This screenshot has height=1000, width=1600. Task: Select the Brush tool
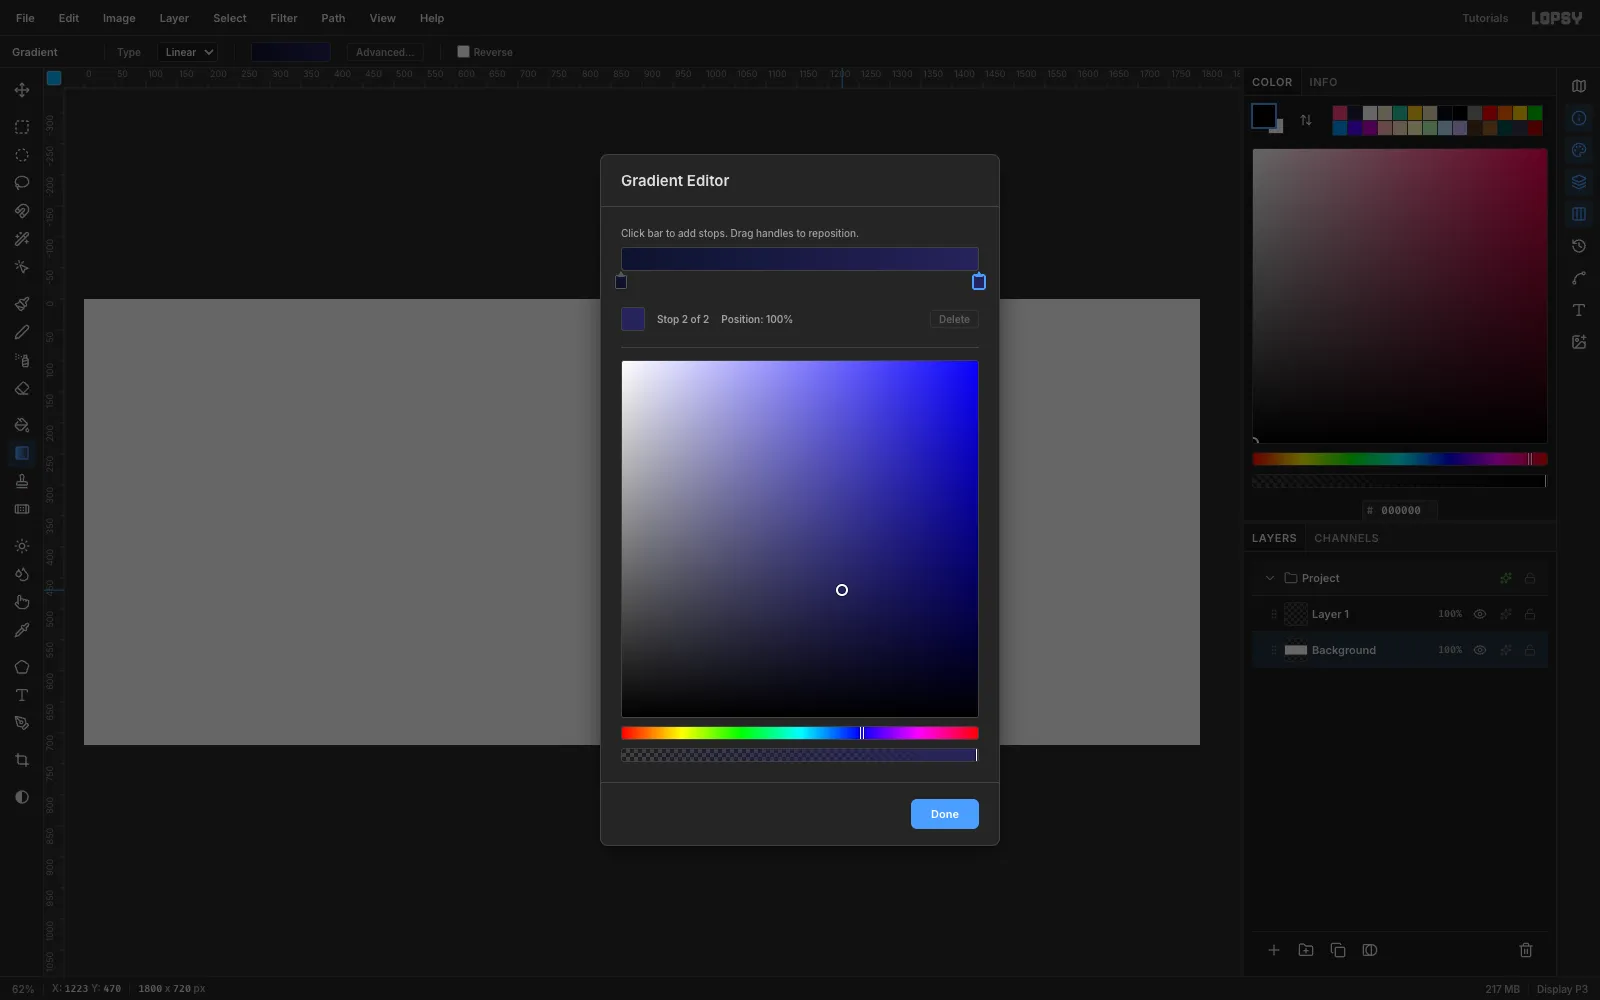pos(21,304)
